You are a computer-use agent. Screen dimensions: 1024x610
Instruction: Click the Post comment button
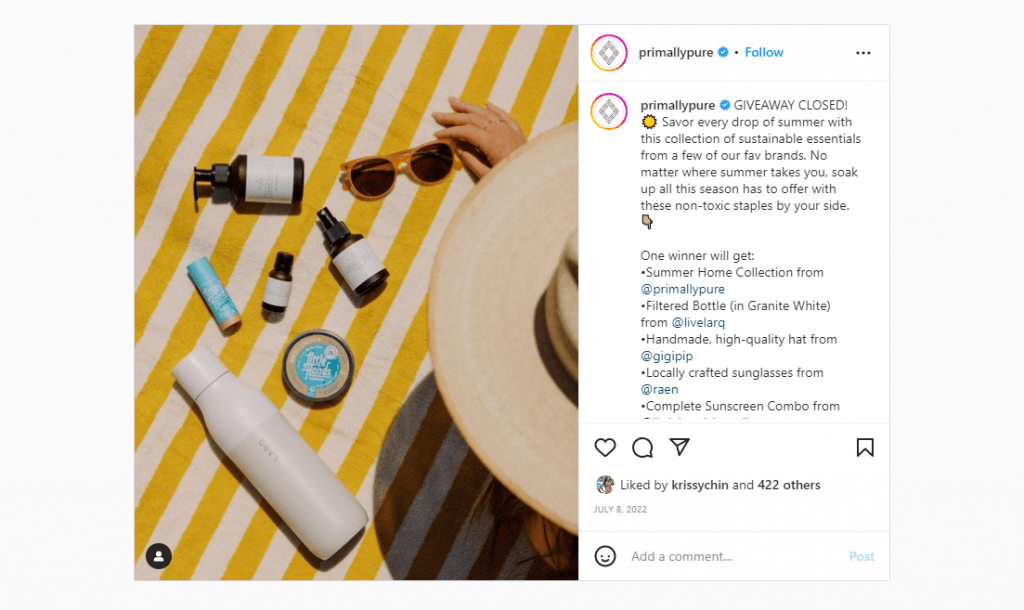[861, 556]
